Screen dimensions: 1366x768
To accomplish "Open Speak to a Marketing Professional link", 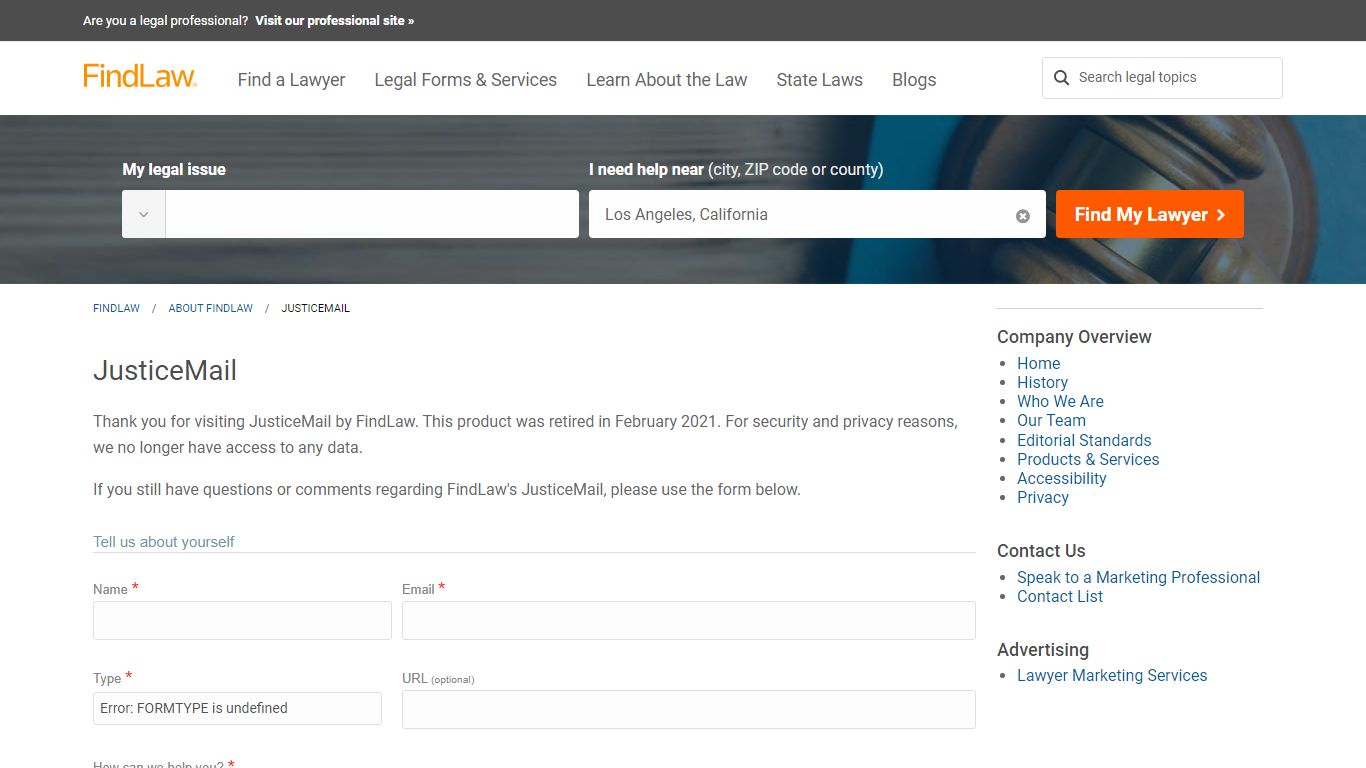I will click(x=1138, y=577).
